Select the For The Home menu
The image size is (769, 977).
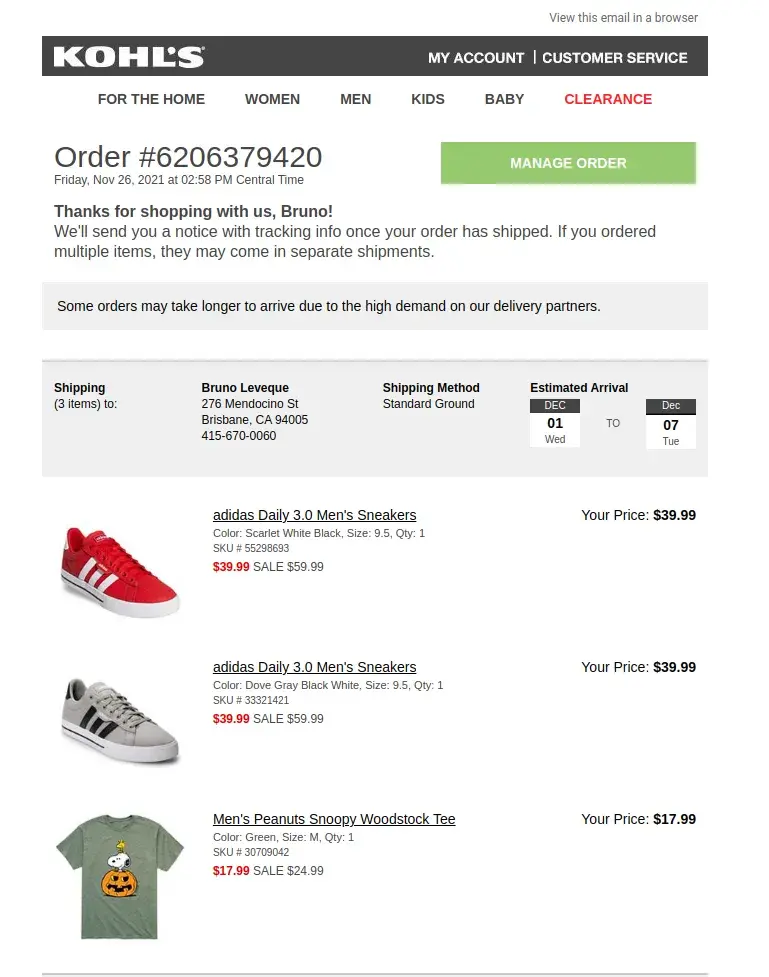click(x=151, y=99)
